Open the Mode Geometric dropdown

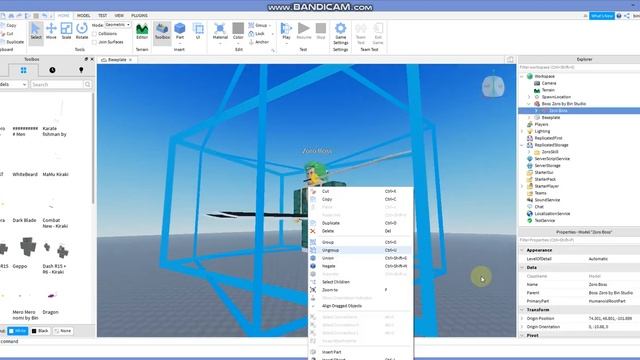click(118, 25)
